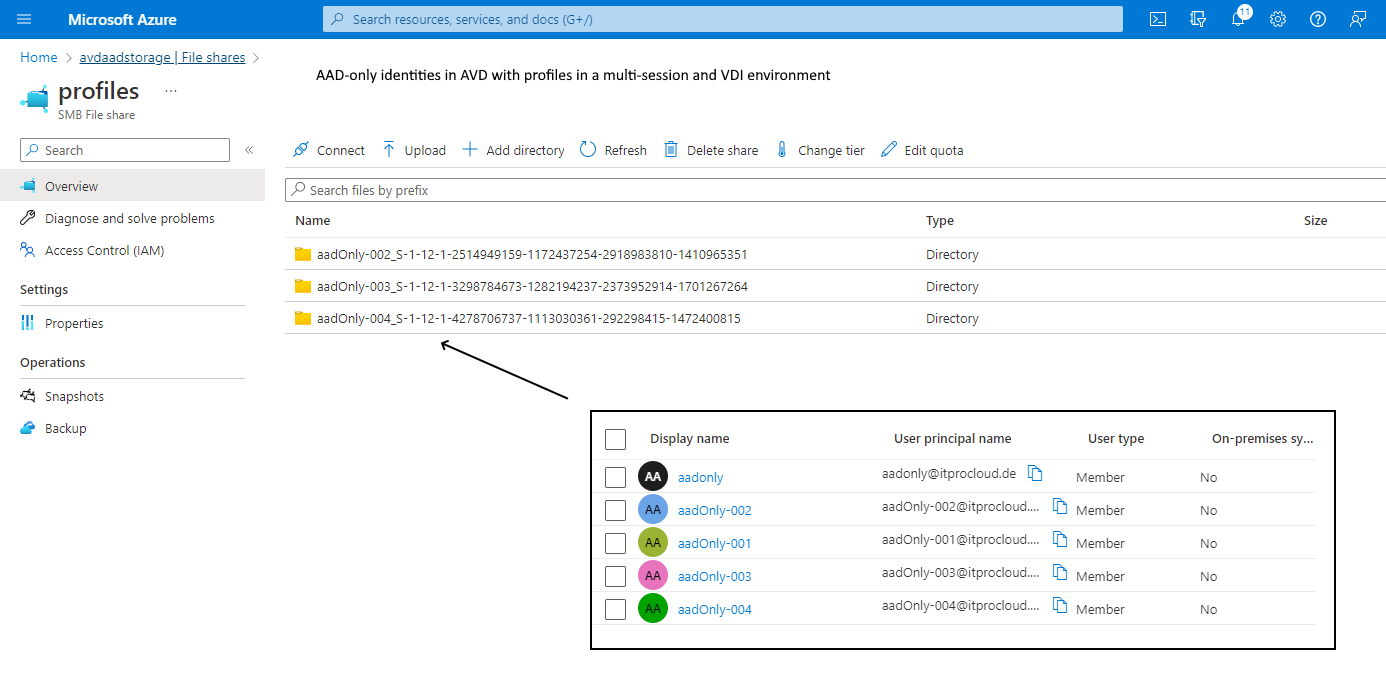The width and height of the screenshot is (1386, 678).
Task: Open the aadOnly-003 profile directory
Action: click(x=532, y=286)
